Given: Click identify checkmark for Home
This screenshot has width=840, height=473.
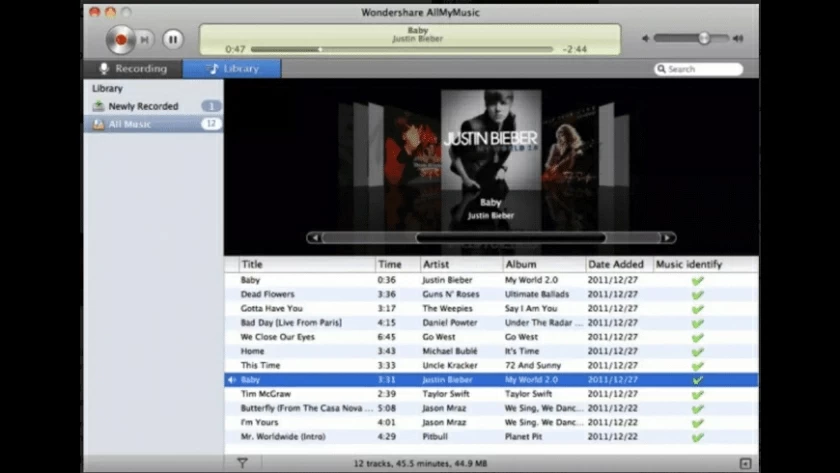Looking at the screenshot, I should pyautogui.click(x=698, y=352).
